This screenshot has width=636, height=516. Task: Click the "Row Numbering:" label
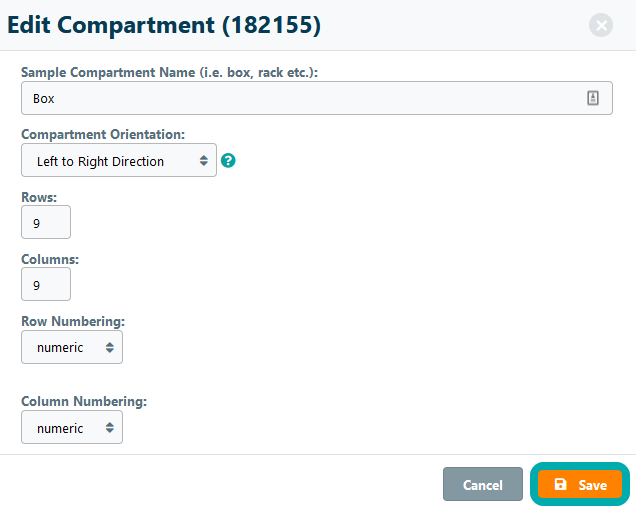click(x=73, y=321)
